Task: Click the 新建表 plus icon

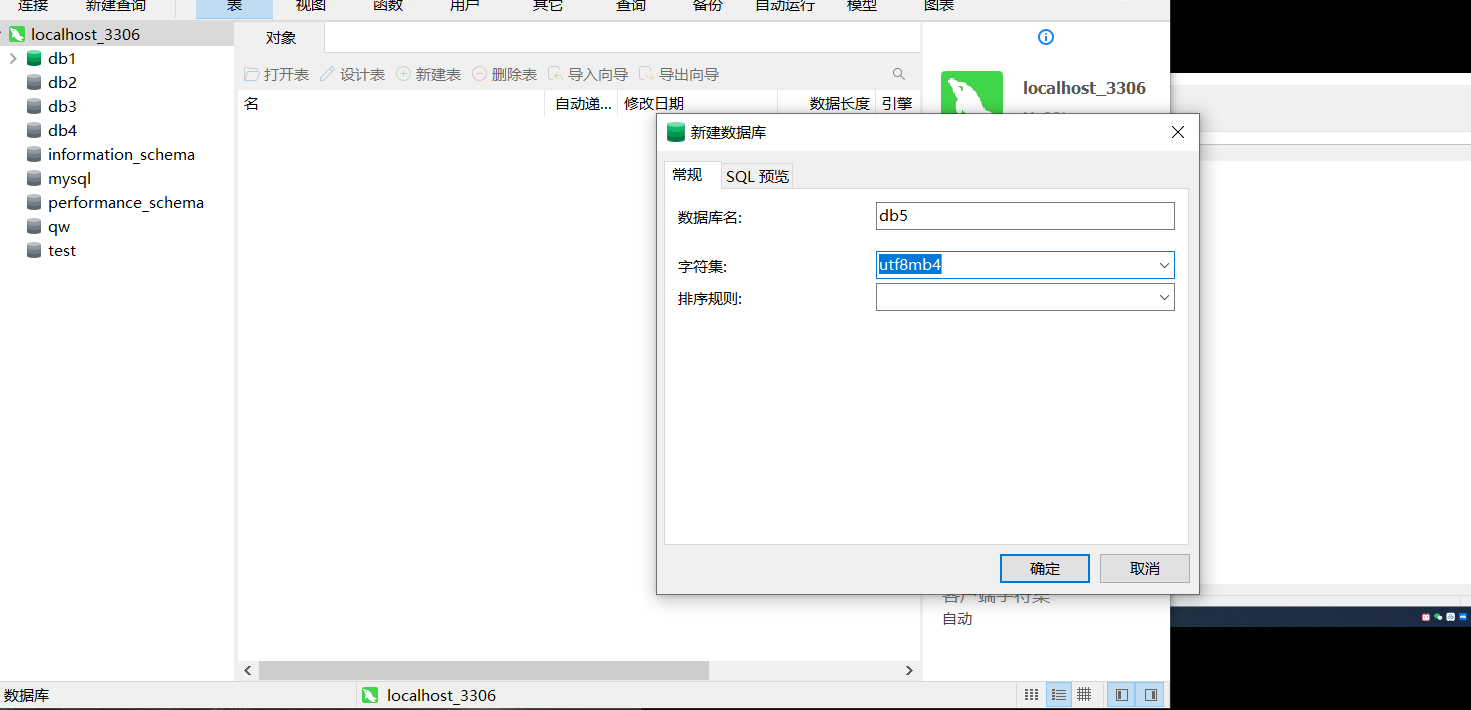Action: tap(404, 75)
